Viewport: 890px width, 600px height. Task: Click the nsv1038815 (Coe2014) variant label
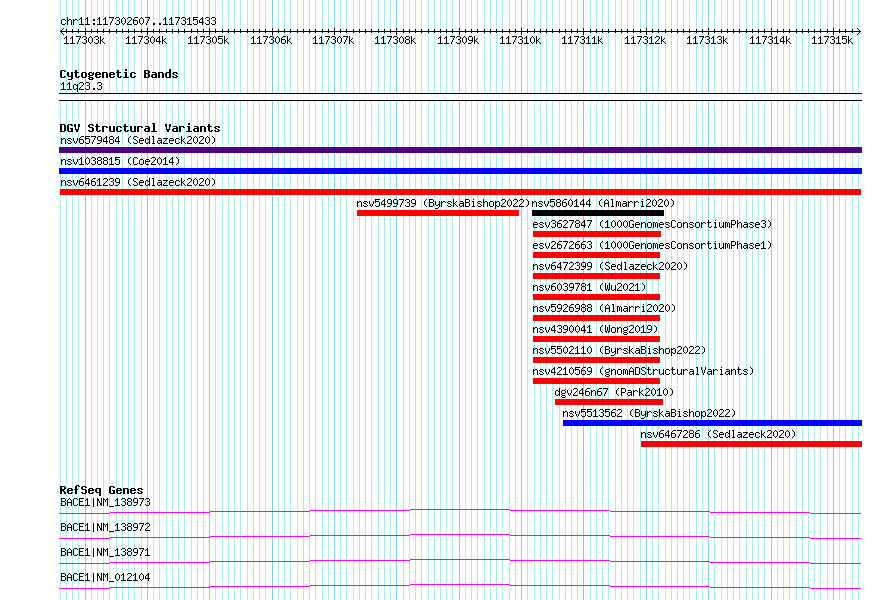point(120,161)
